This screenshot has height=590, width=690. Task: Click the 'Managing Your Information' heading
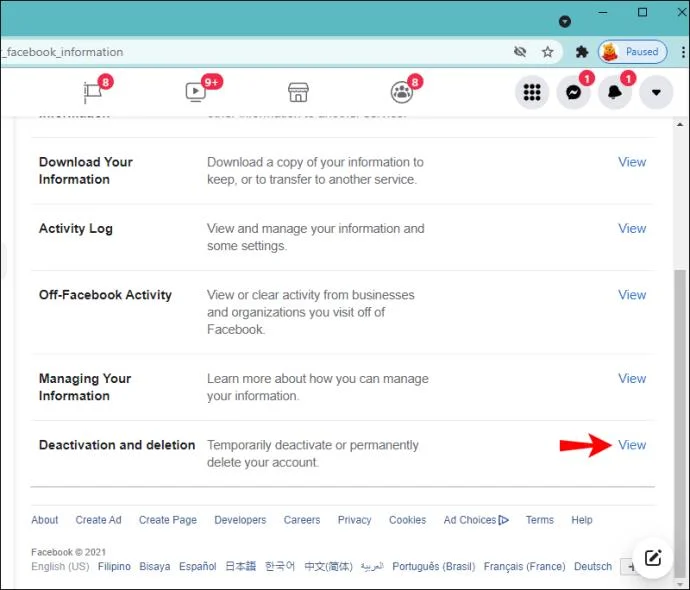(x=85, y=387)
